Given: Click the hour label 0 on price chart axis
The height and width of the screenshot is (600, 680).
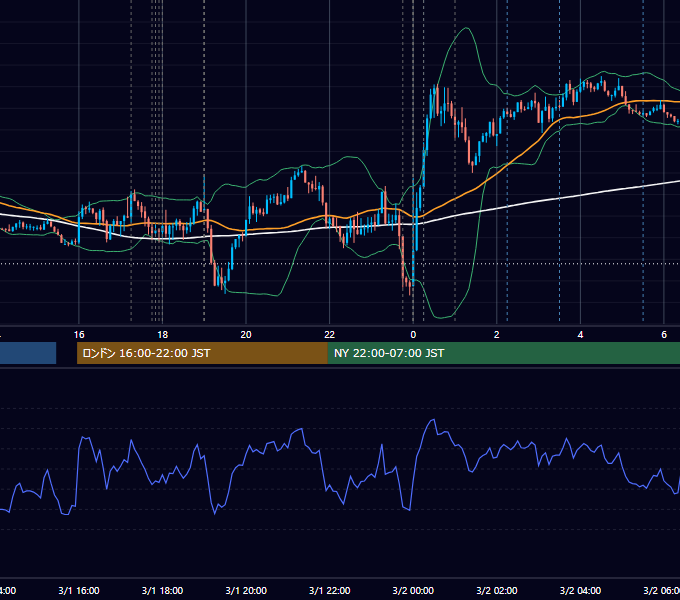Looking at the screenshot, I should (x=413, y=335).
